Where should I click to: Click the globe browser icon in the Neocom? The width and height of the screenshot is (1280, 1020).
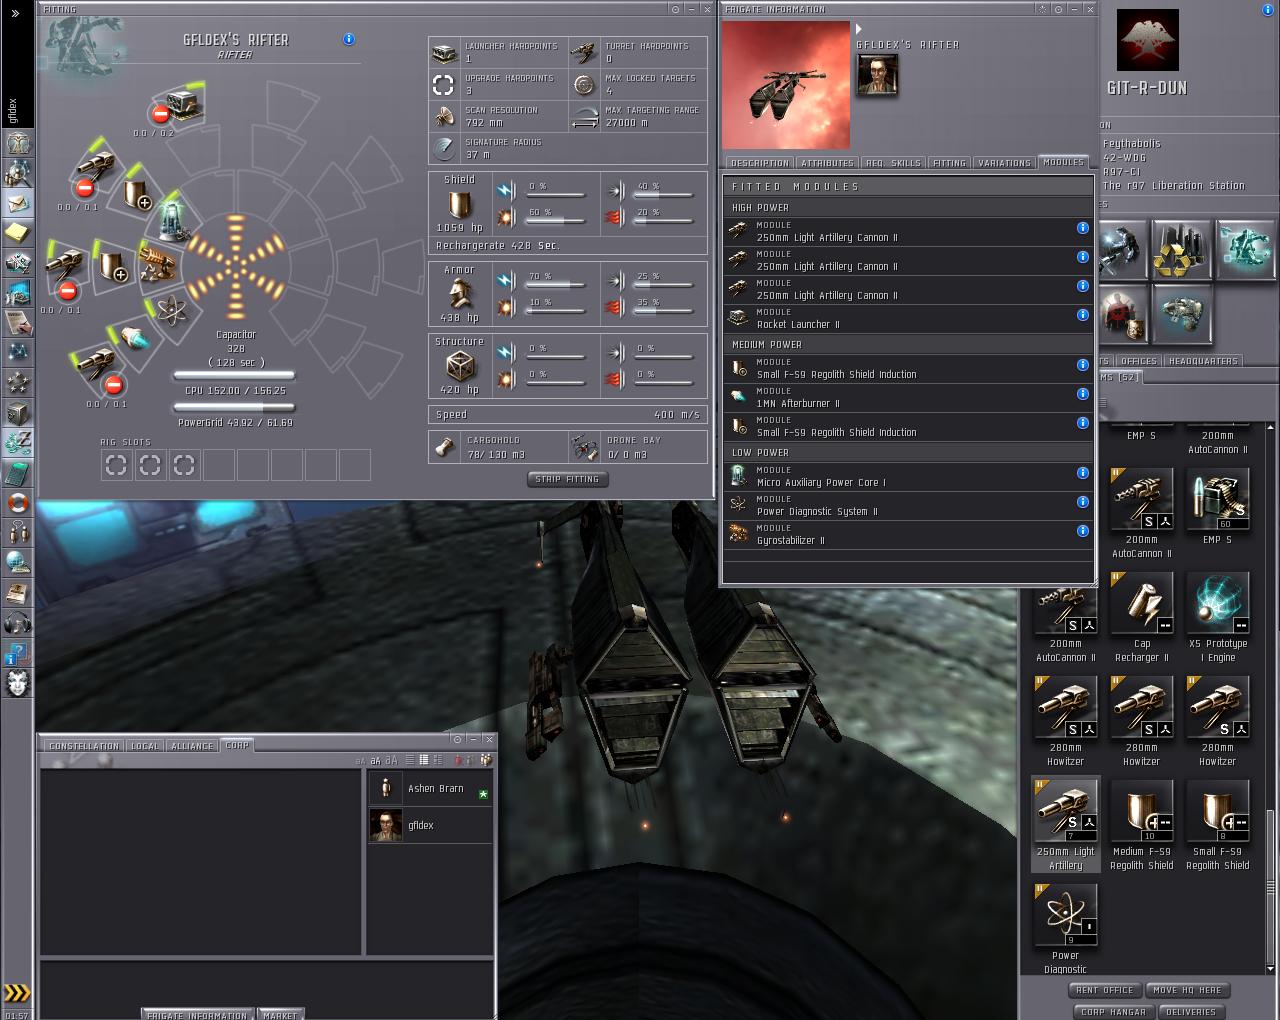(18, 563)
